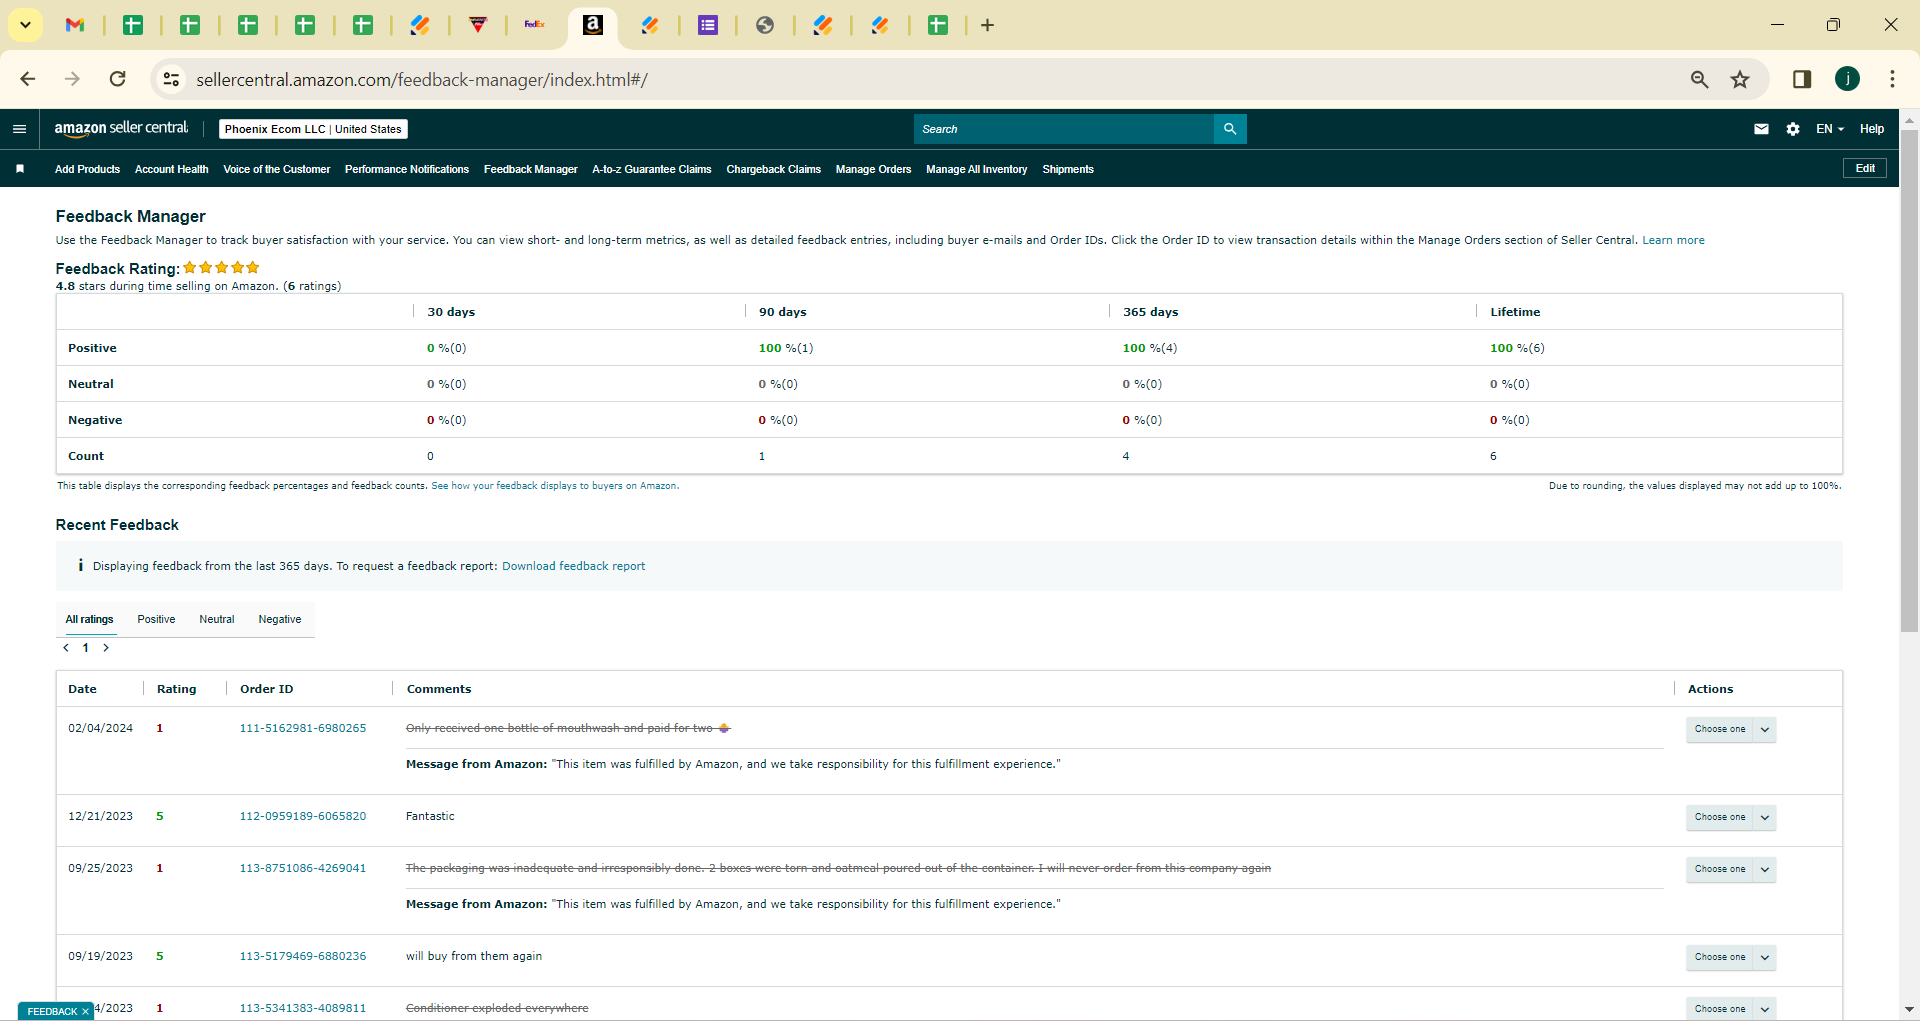Screen dimensions: 1920x1021
Task: Click the Amazon Seller Central active tab
Action: coord(593,25)
